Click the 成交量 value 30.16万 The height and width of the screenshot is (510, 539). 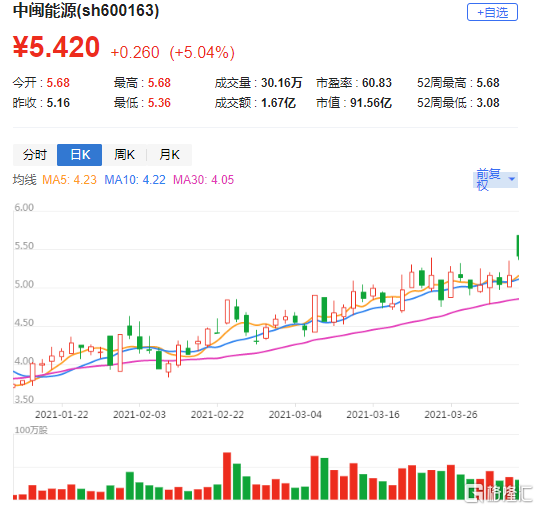pos(281,83)
